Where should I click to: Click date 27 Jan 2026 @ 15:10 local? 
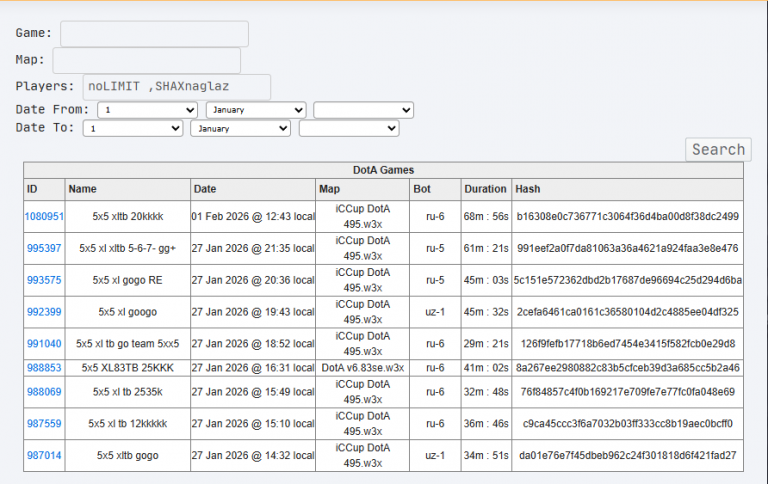click(253, 424)
